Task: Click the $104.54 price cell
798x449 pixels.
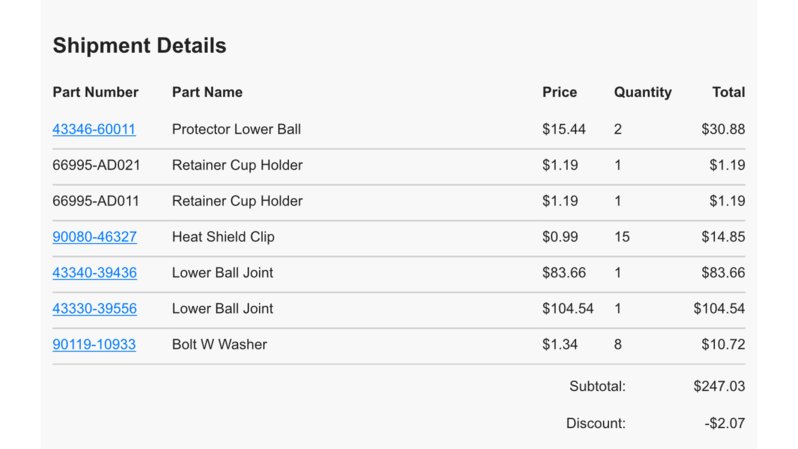Action: point(567,308)
